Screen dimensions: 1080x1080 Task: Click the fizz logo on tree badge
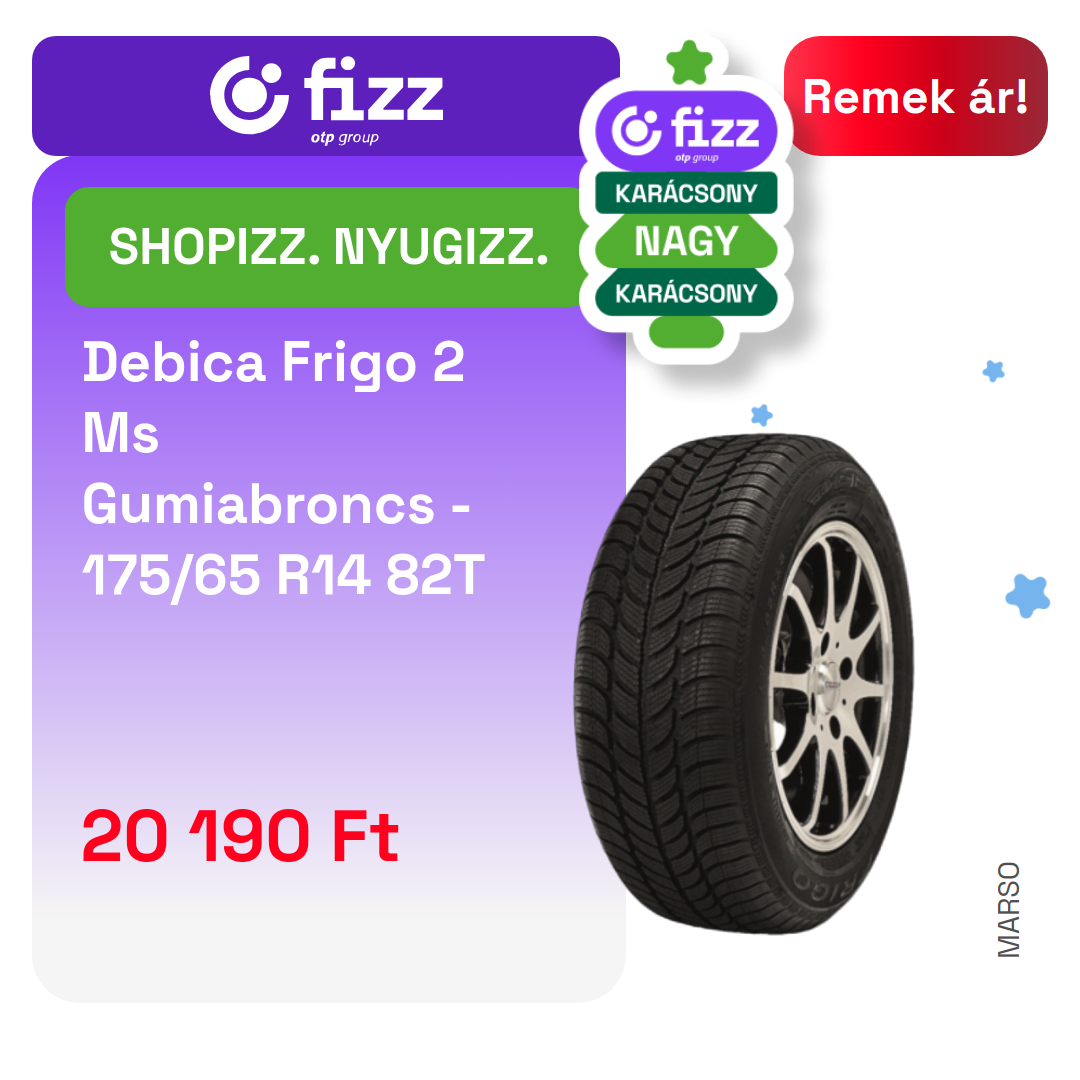pyautogui.click(x=686, y=131)
